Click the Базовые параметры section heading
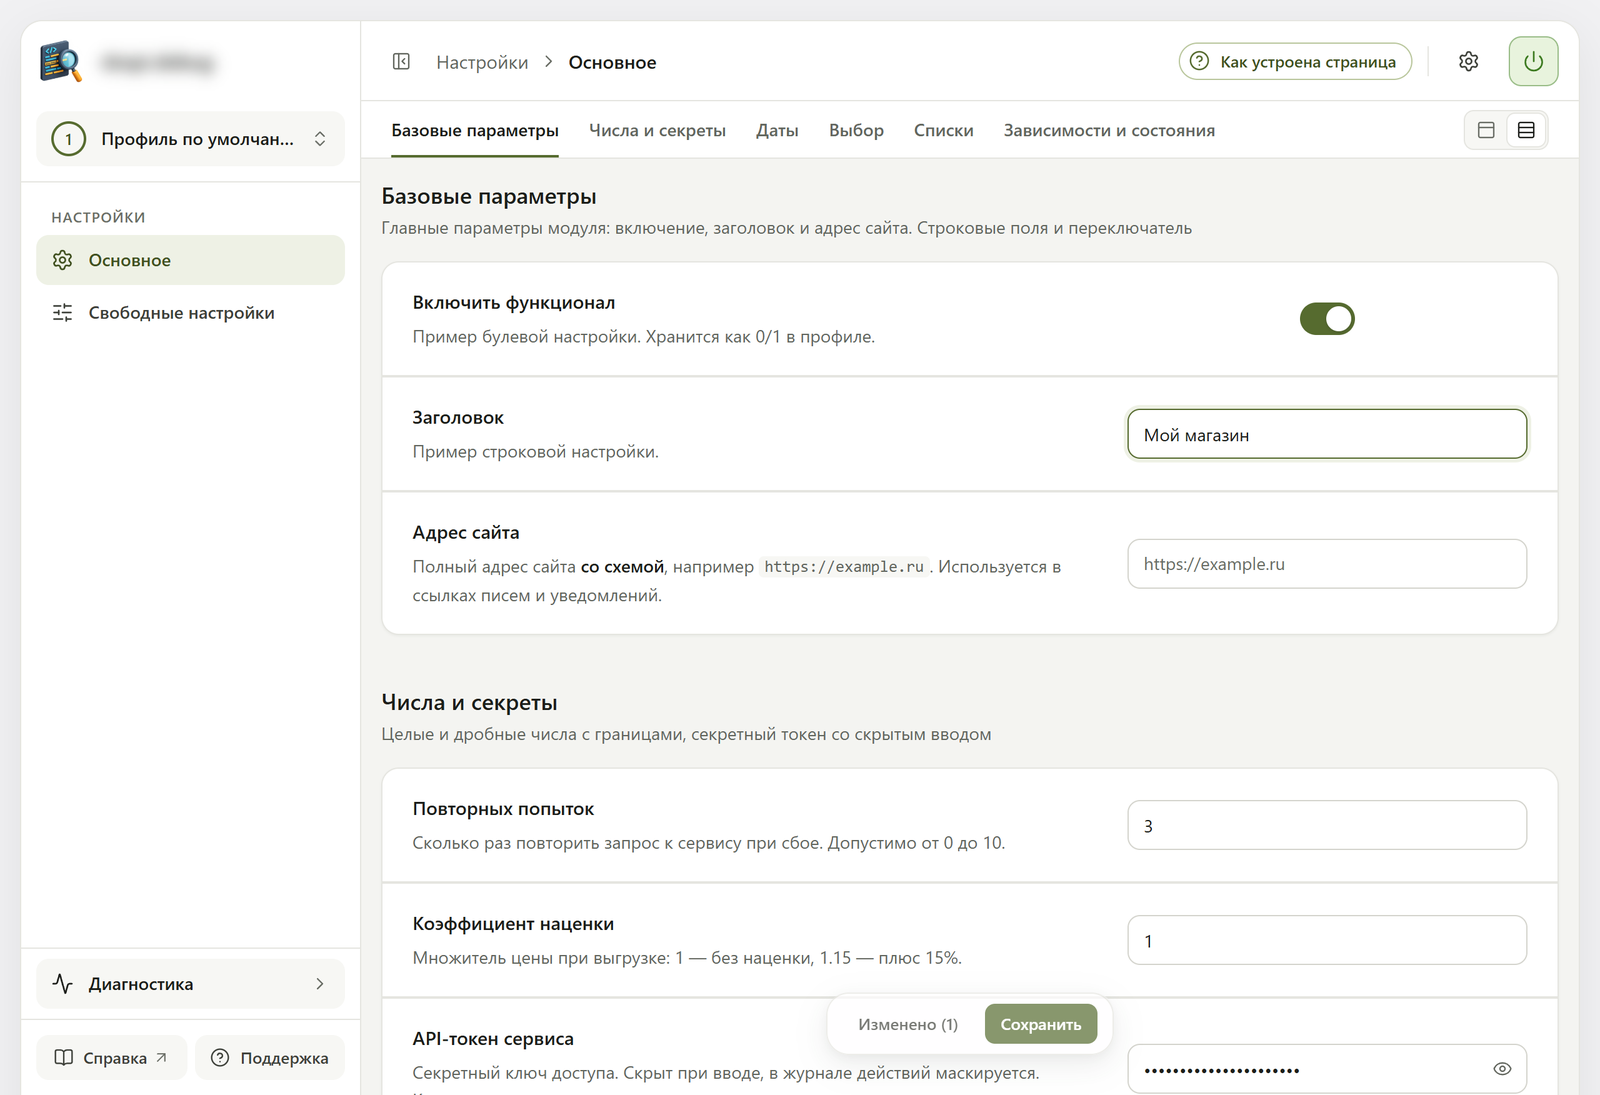Screen dimensions: 1600x1095 coord(489,197)
